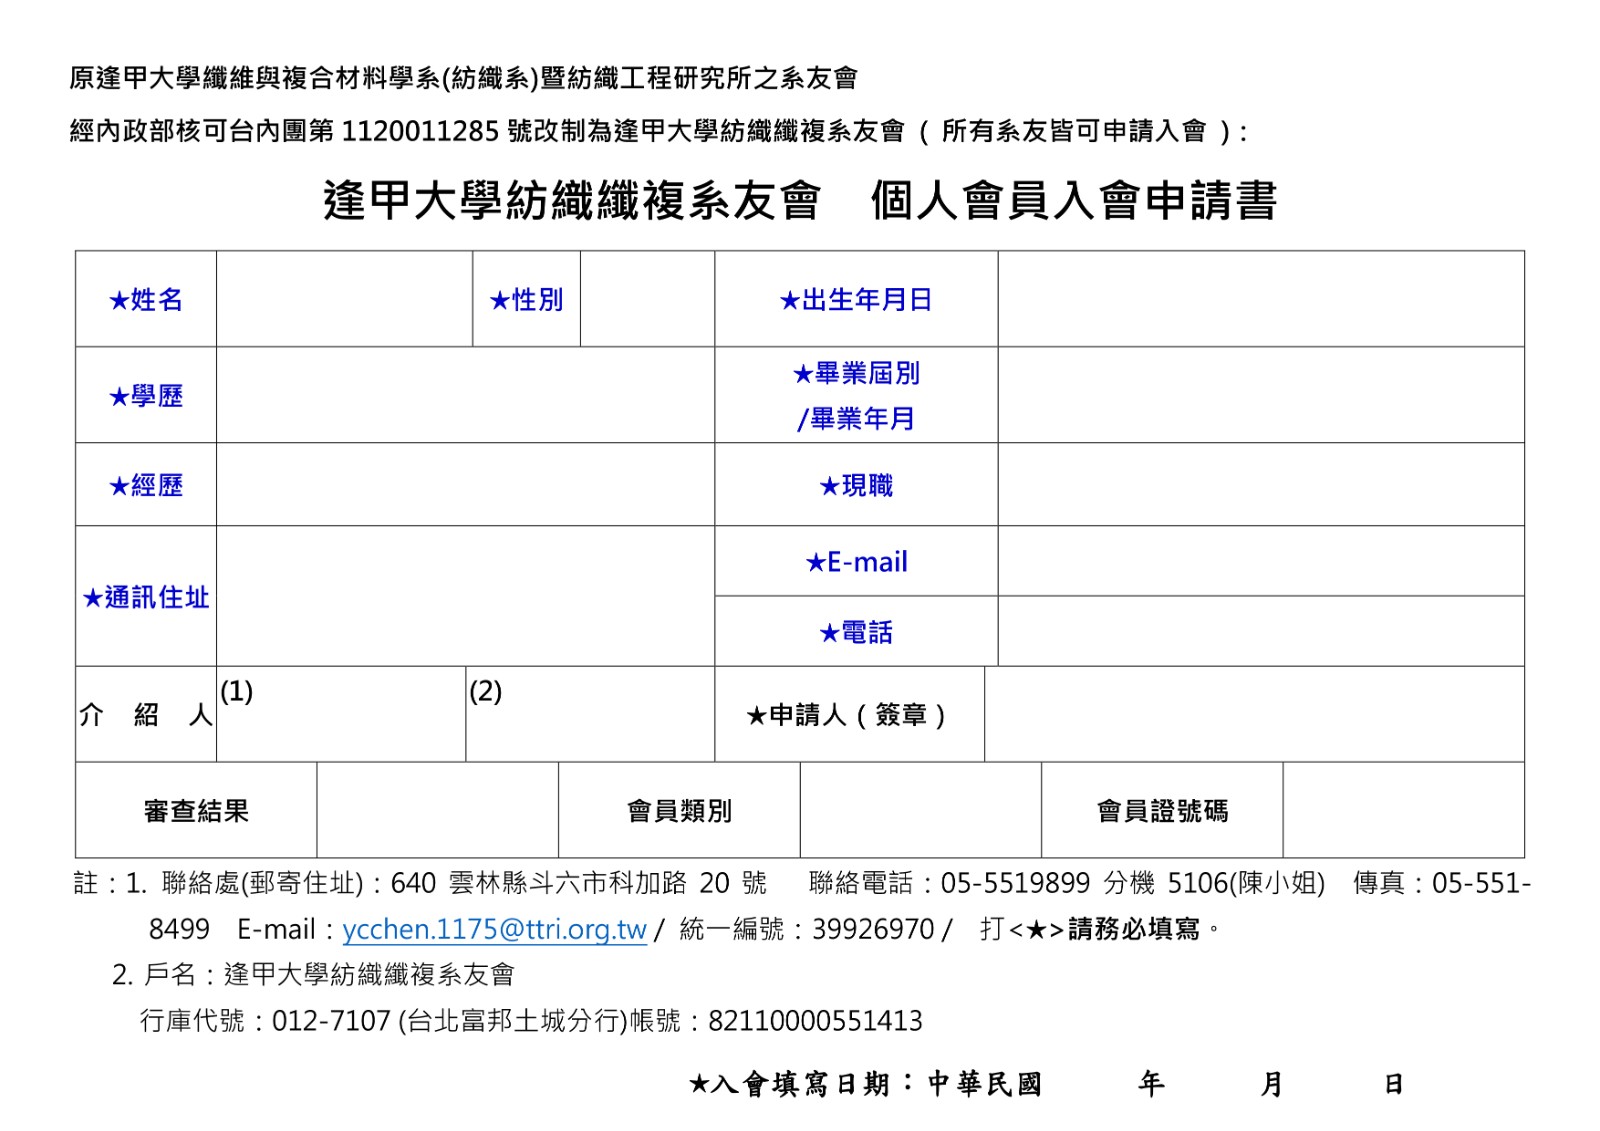This screenshot has height=1131, width=1600.
Task: Click the blank field for ★學歷
Action: 465,395
